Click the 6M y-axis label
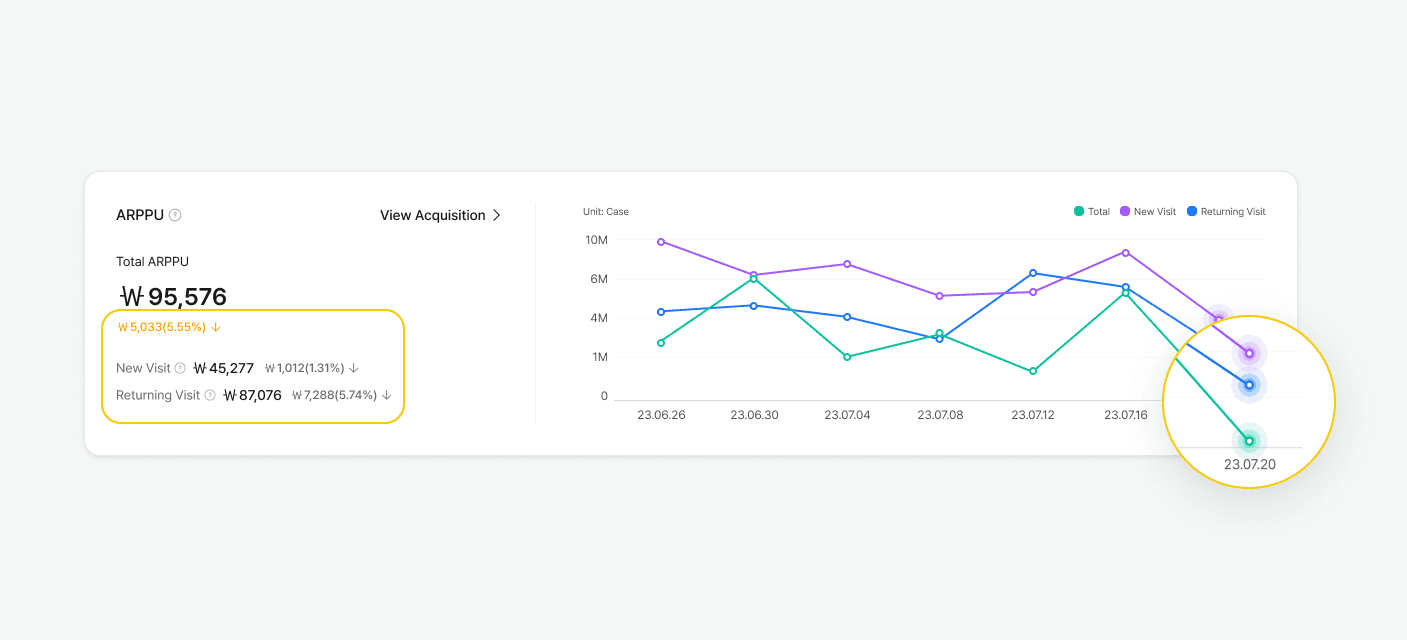The image size is (1407, 640). click(x=599, y=279)
